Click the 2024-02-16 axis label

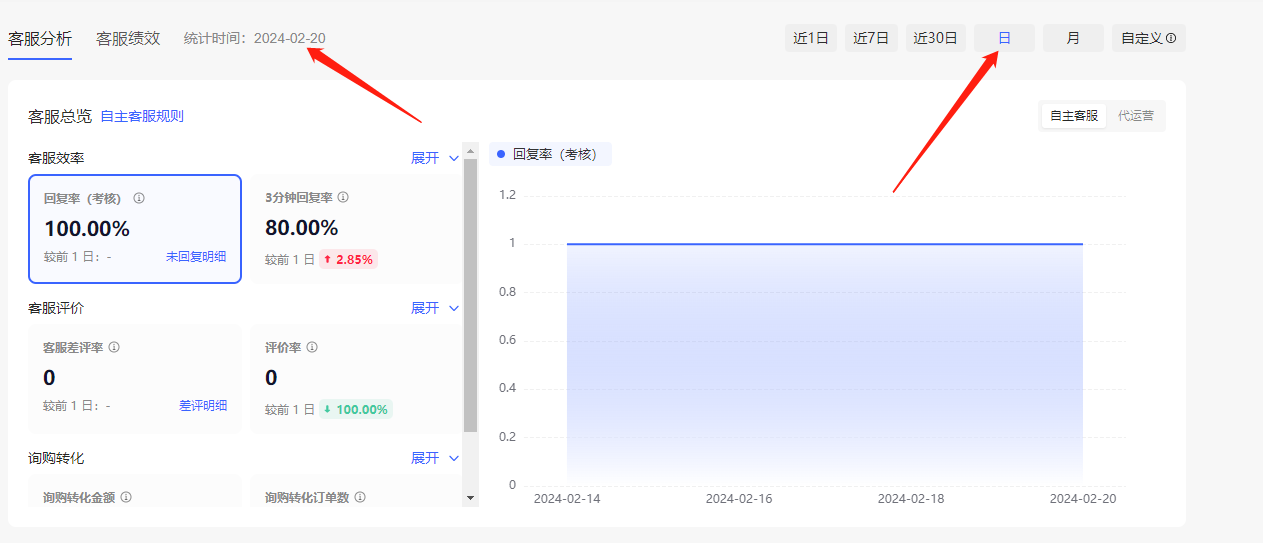tap(739, 498)
